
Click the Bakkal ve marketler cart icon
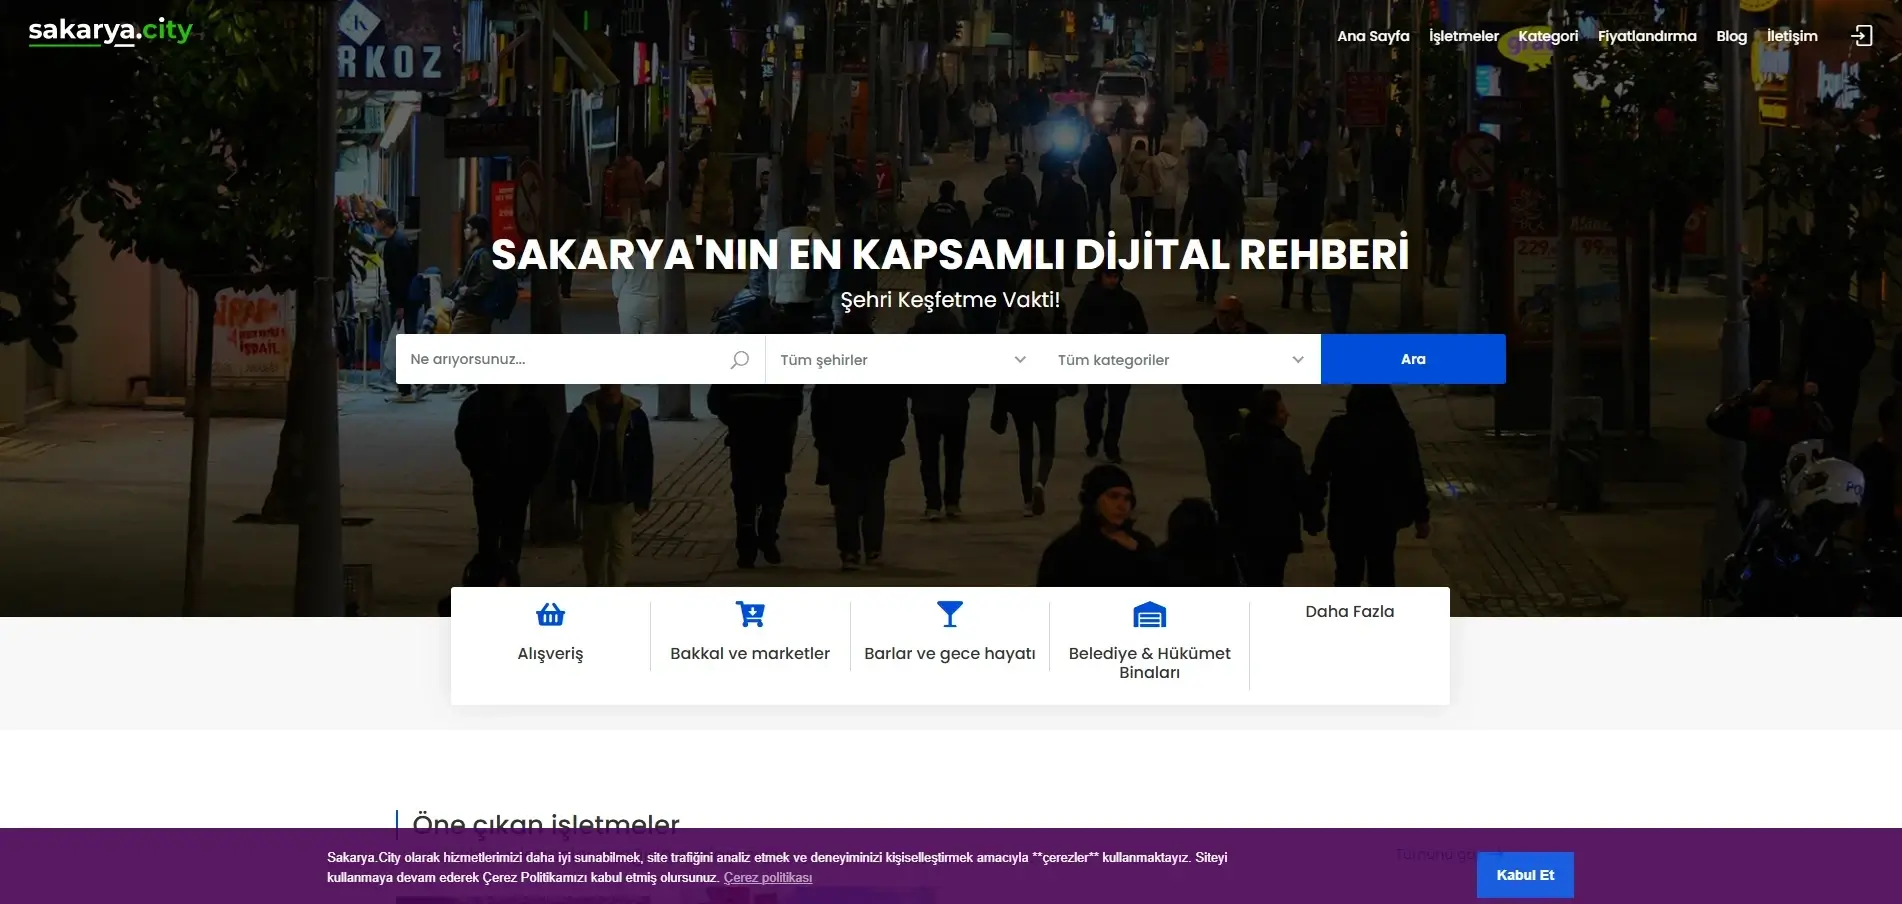(x=750, y=614)
